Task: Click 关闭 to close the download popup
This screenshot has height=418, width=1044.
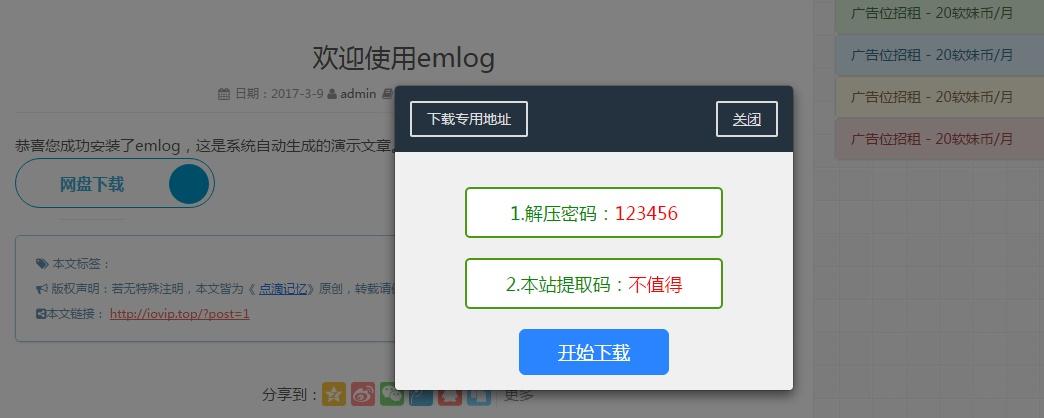Action: click(x=746, y=119)
